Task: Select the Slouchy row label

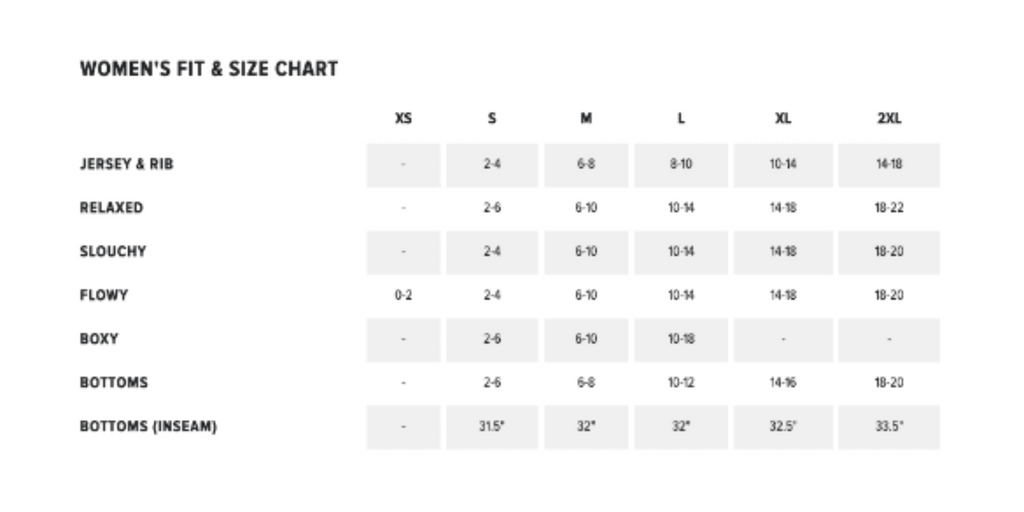Action: coord(113,252)
